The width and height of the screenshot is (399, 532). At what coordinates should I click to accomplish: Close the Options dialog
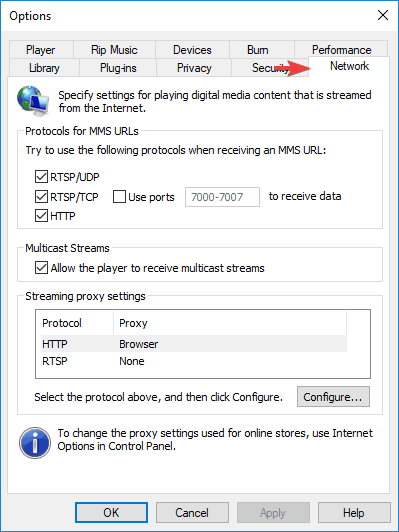pyautogui.click(x=383, y=15)
